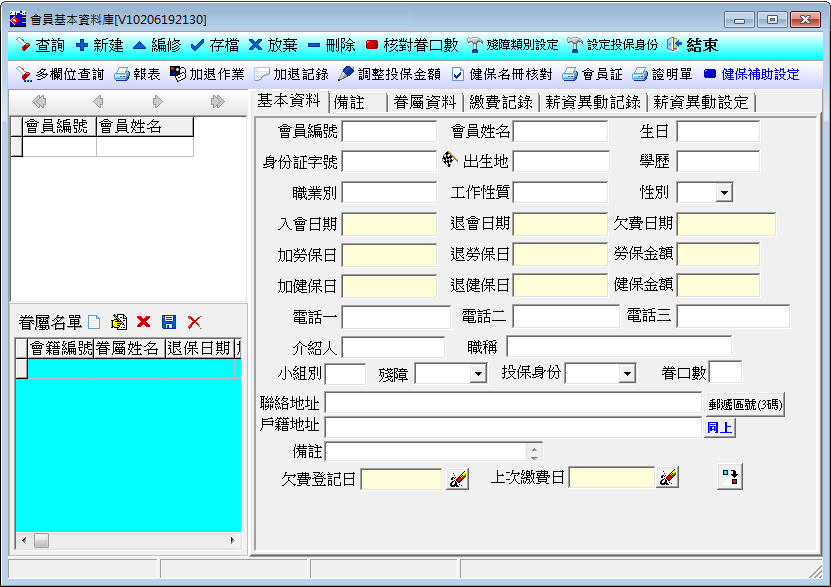Viewport: 831px width, 587px height.
Task: Create a new member with 新建
Action: 82,45
